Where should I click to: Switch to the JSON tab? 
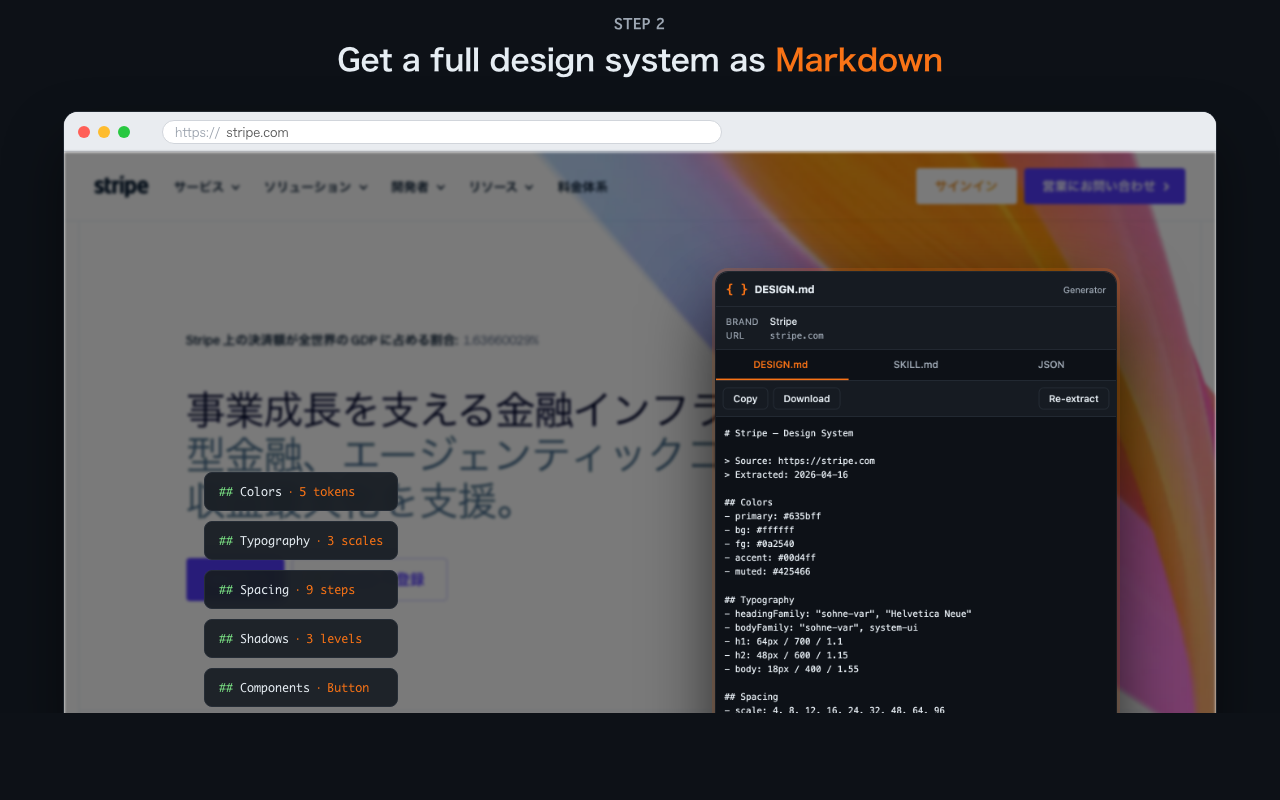click(x=1050, y=365)
